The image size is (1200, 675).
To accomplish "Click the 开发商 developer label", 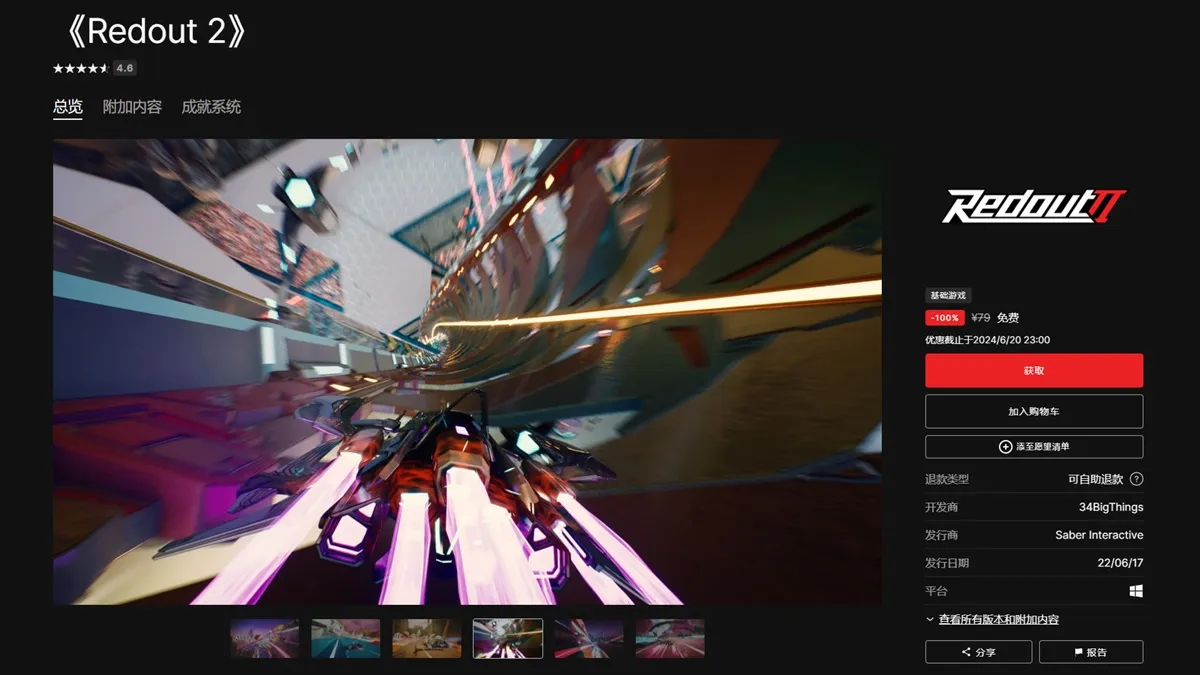I will coord(942,507).
